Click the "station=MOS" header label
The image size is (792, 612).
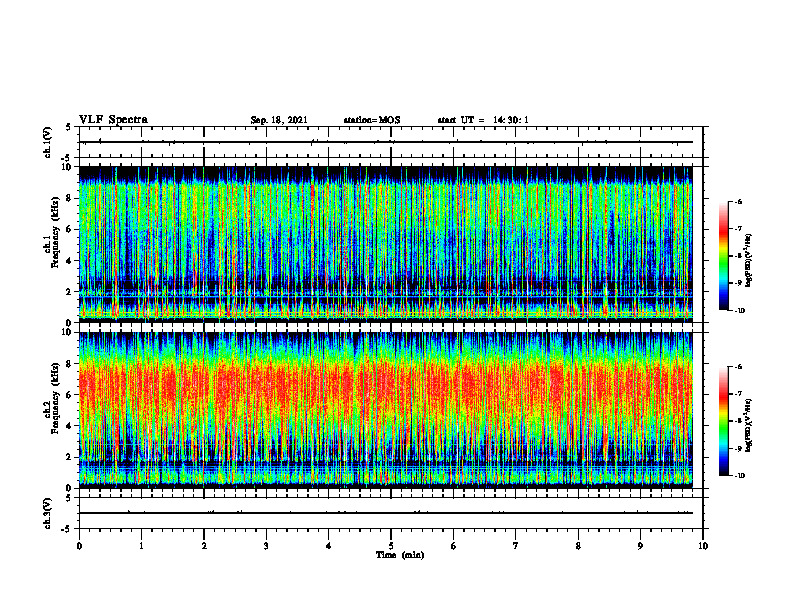tap(372, 120)
